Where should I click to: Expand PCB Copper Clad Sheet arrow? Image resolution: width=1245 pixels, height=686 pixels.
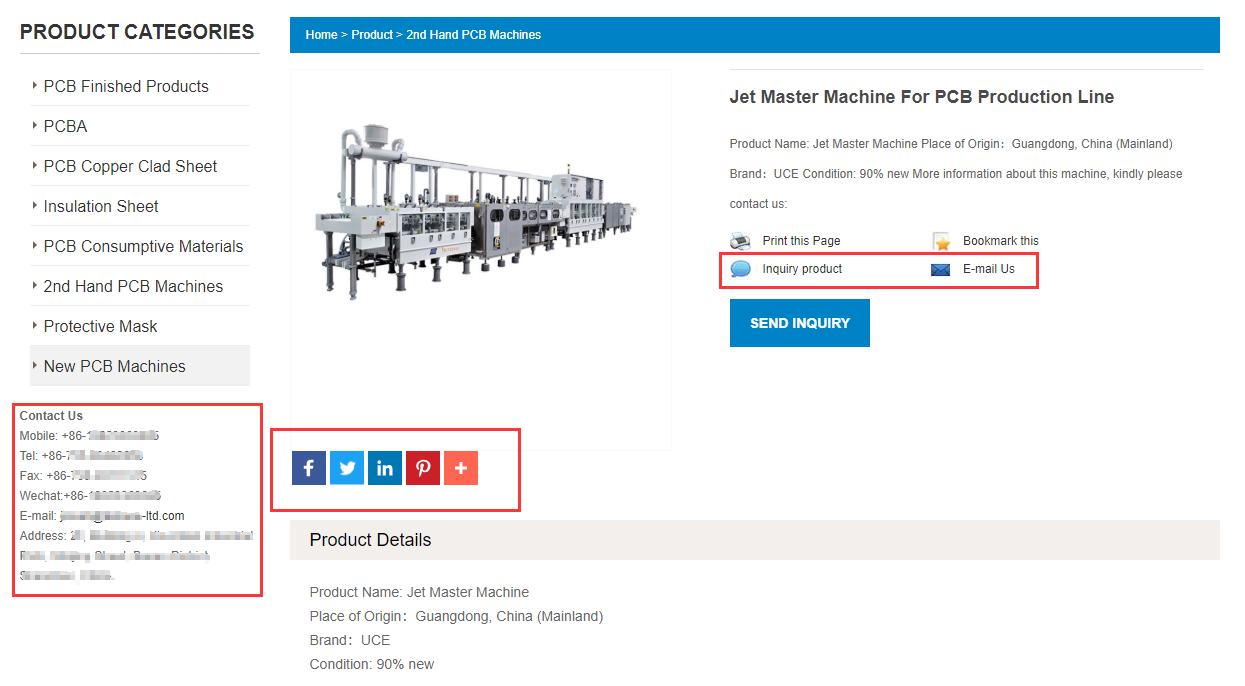tap(35, 166)
